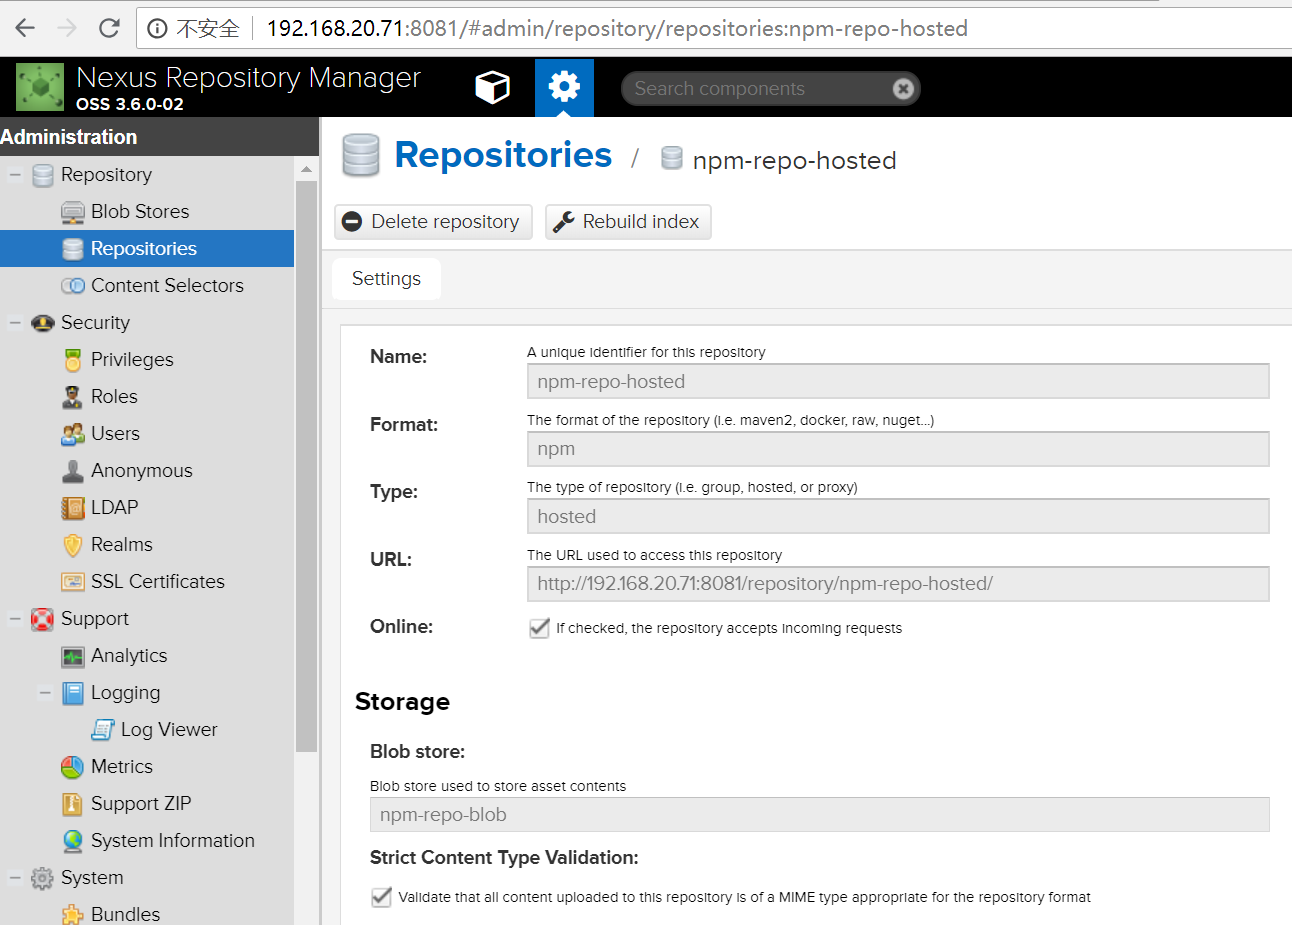The height and width of the screenshot is (925, 1292).
Task: Click the System Information globe icon
Action: tap(73, 841)
